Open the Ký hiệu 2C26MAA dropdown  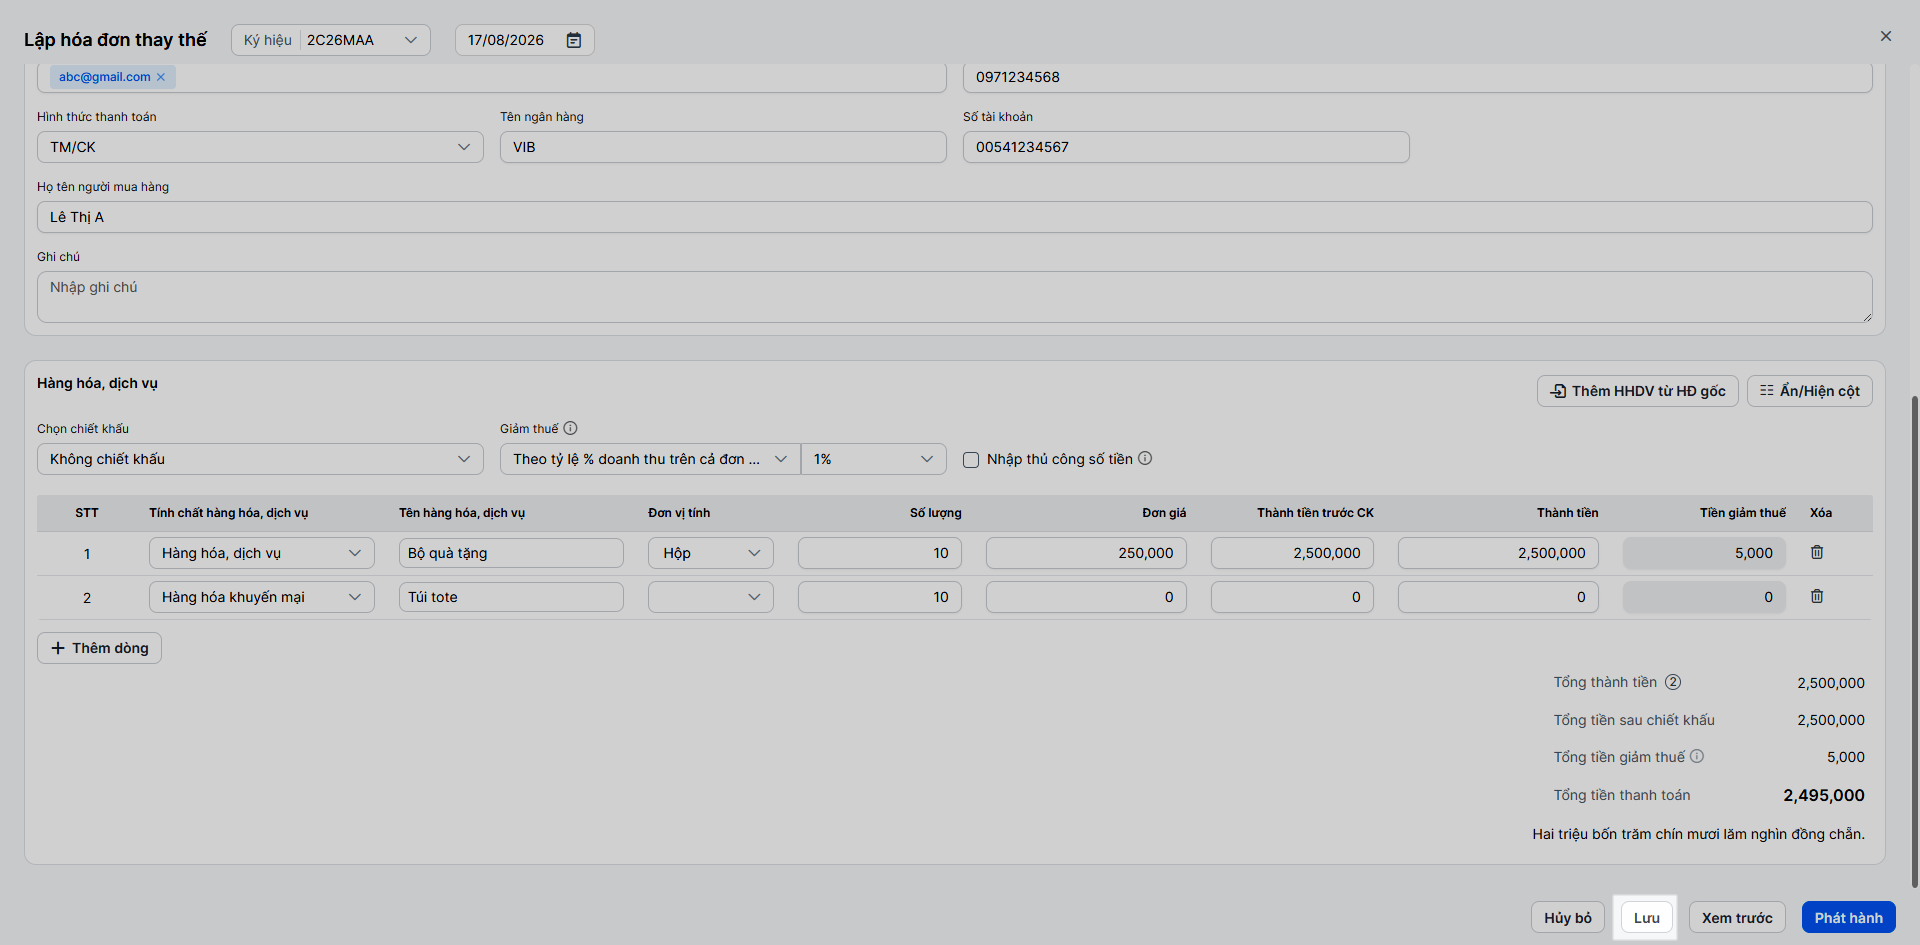click(331, 40)
